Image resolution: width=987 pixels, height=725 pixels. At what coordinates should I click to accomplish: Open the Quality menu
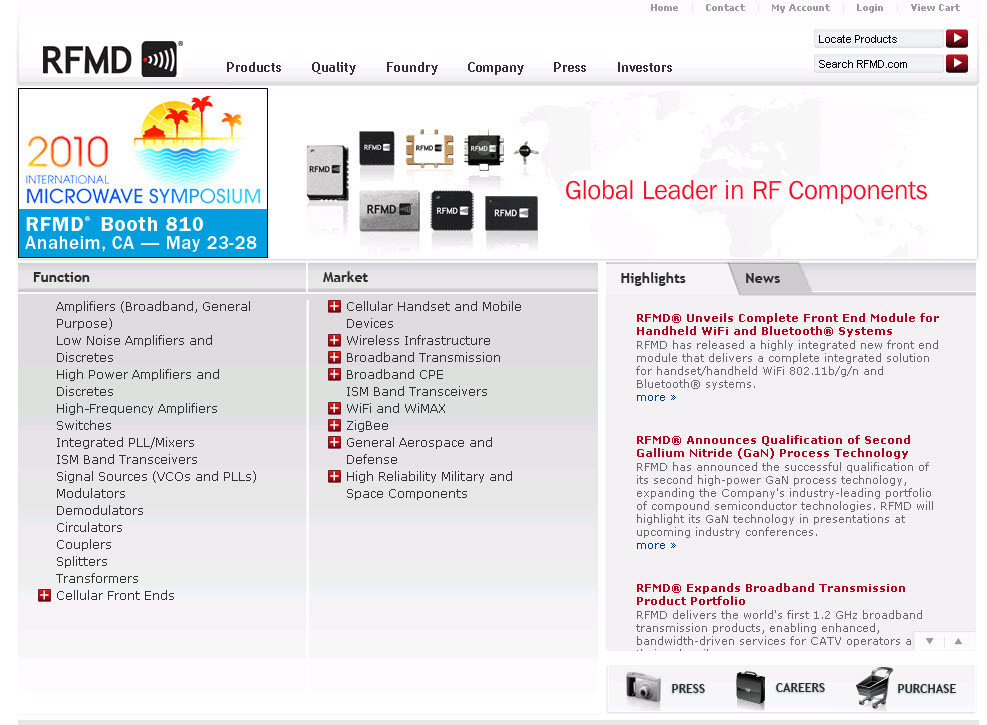(334, 67)
